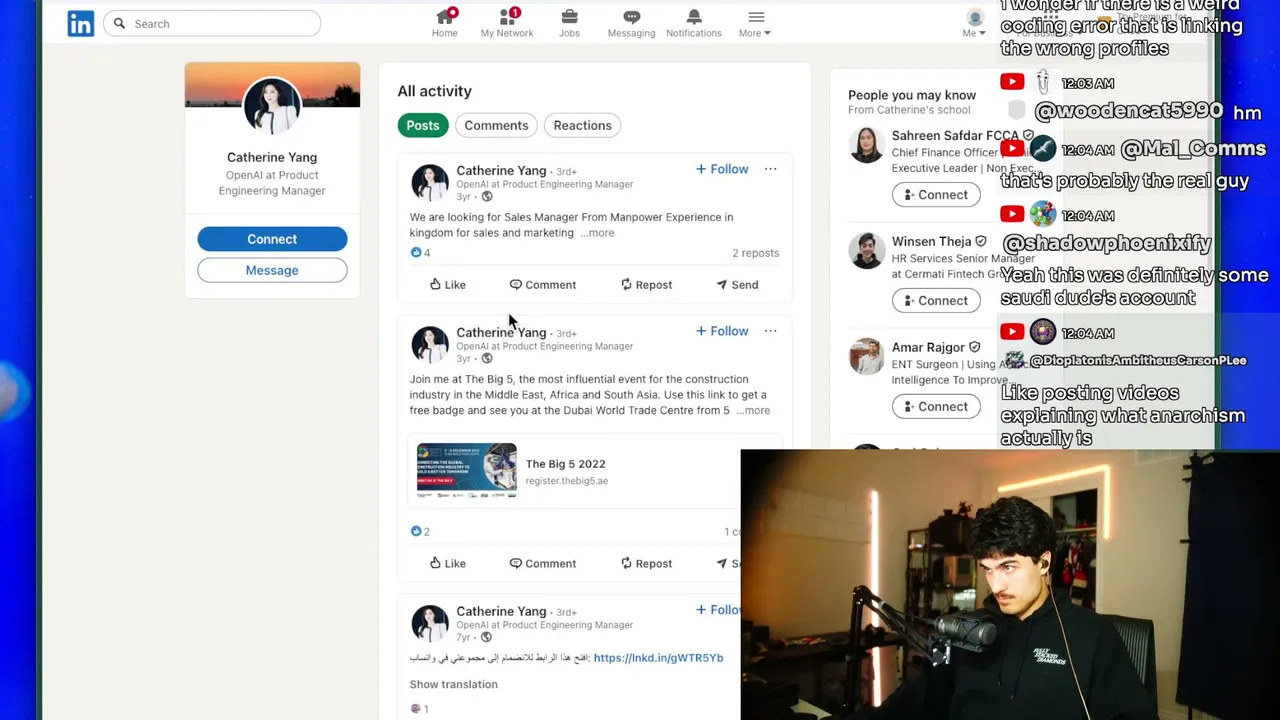Expand the Sales Manager post with more
The image size is (1280, 720).
point(598,233)
